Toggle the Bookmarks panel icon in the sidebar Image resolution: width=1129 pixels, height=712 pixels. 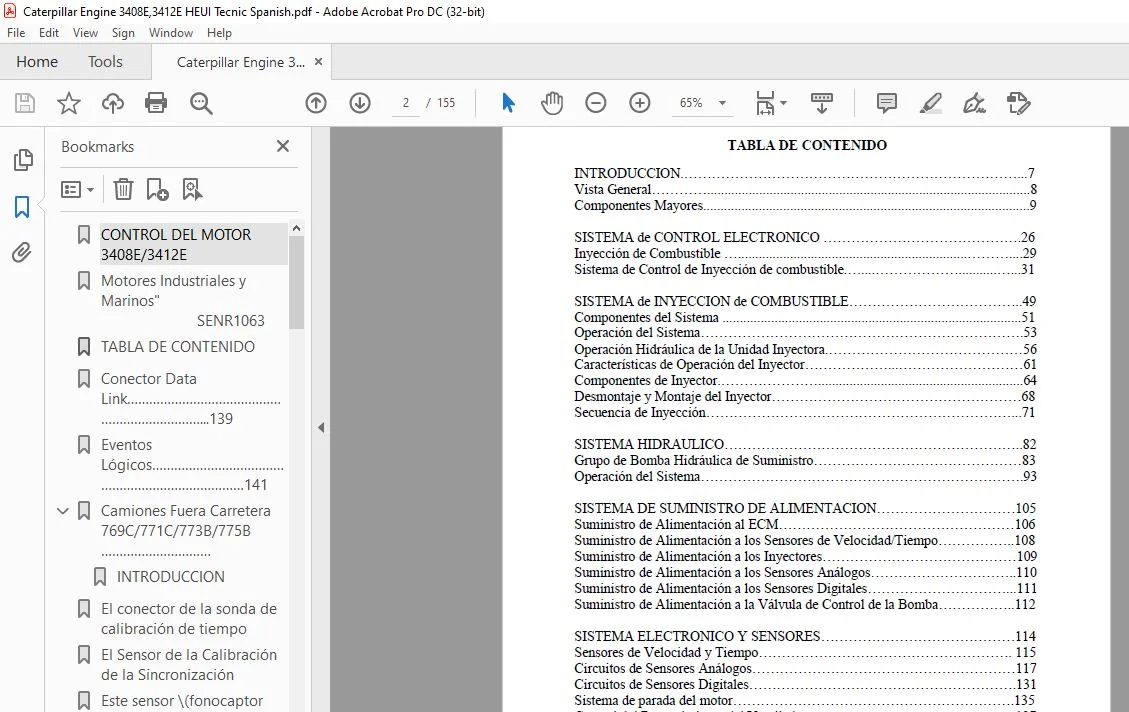(22, 207)
